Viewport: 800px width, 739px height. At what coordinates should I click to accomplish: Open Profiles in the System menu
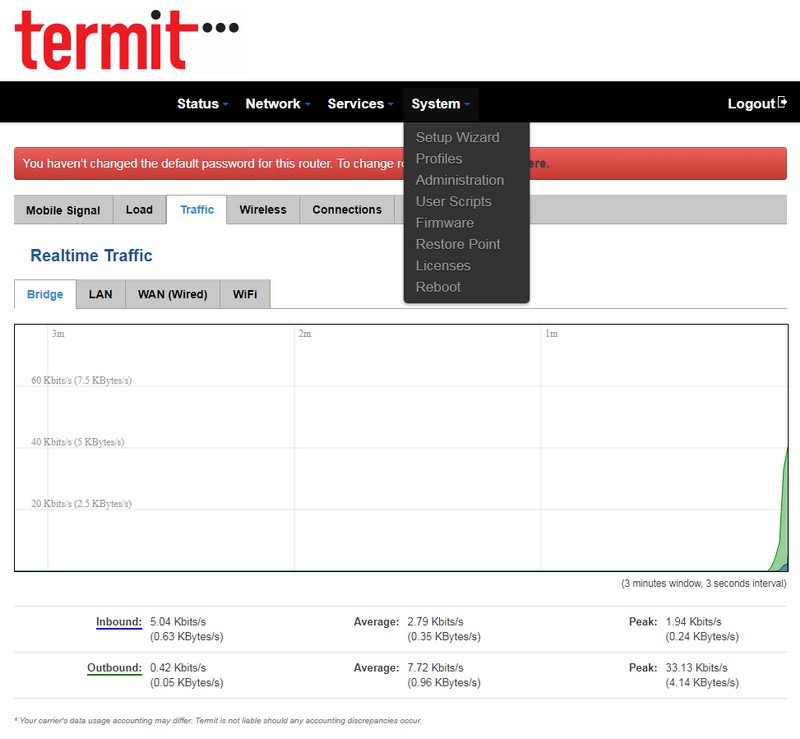[x=439, y=159]
